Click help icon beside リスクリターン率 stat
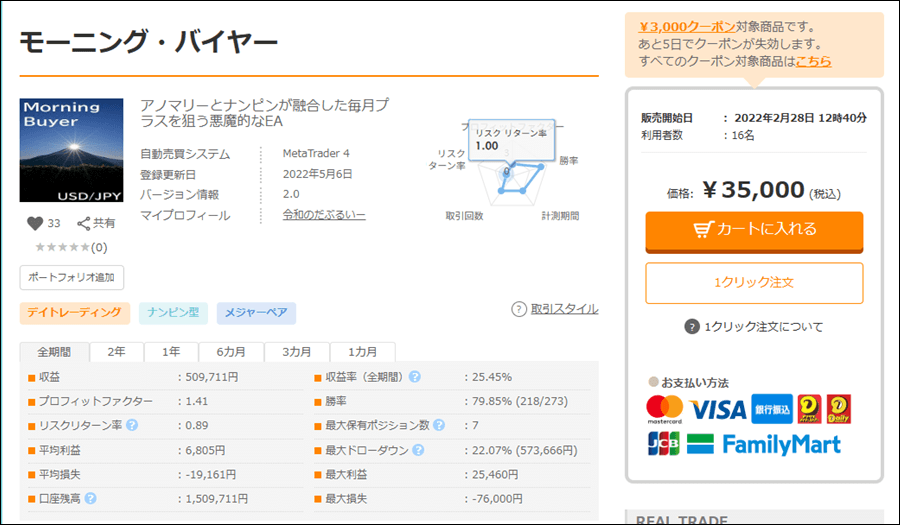The image size is (900, 525). pos(132,426)
